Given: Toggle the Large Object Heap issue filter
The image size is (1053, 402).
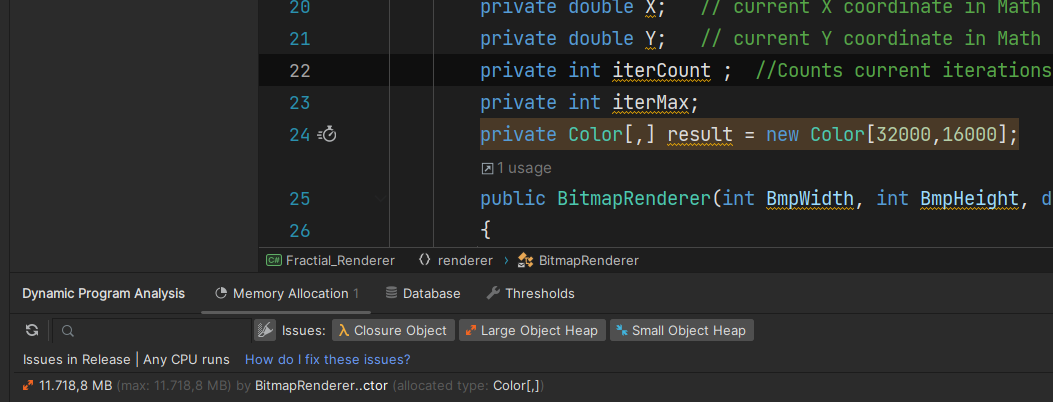Looking at the screenshot, I should point(533,330).
